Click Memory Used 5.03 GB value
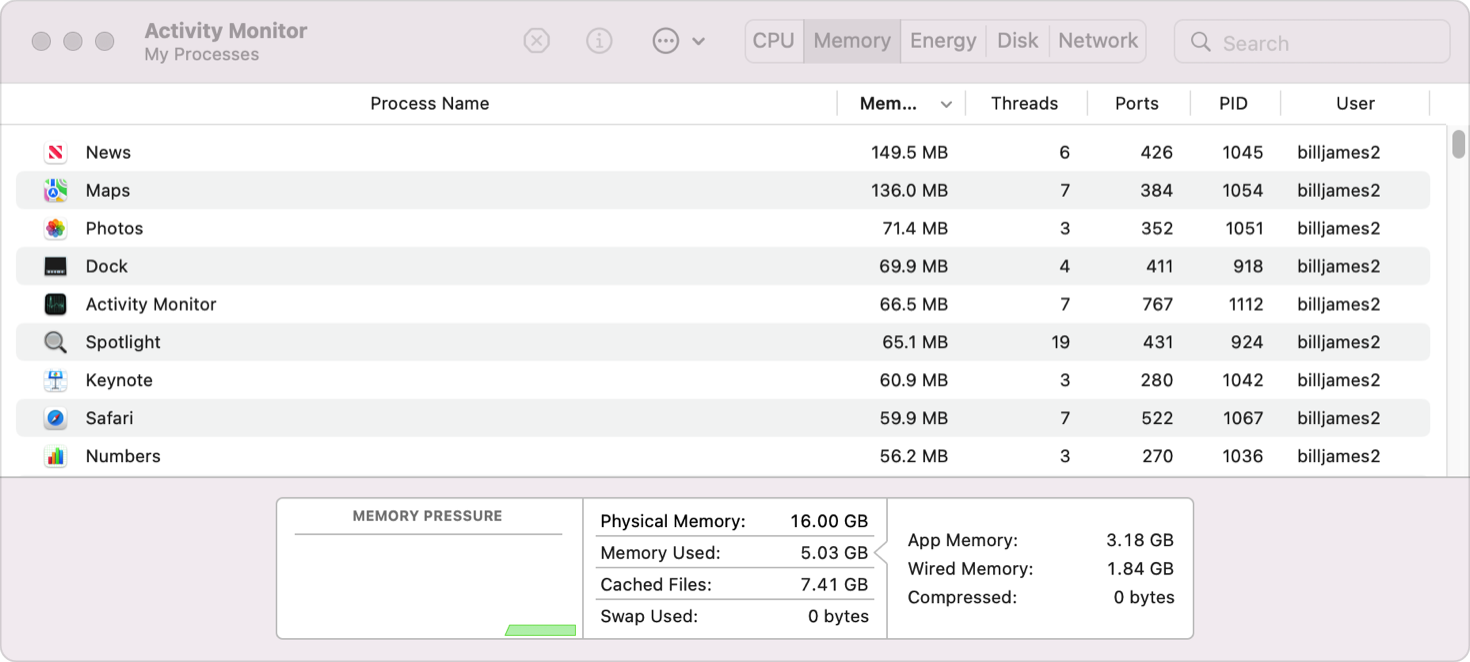This screenshot has width=1470, height=662. click(834, 553)
